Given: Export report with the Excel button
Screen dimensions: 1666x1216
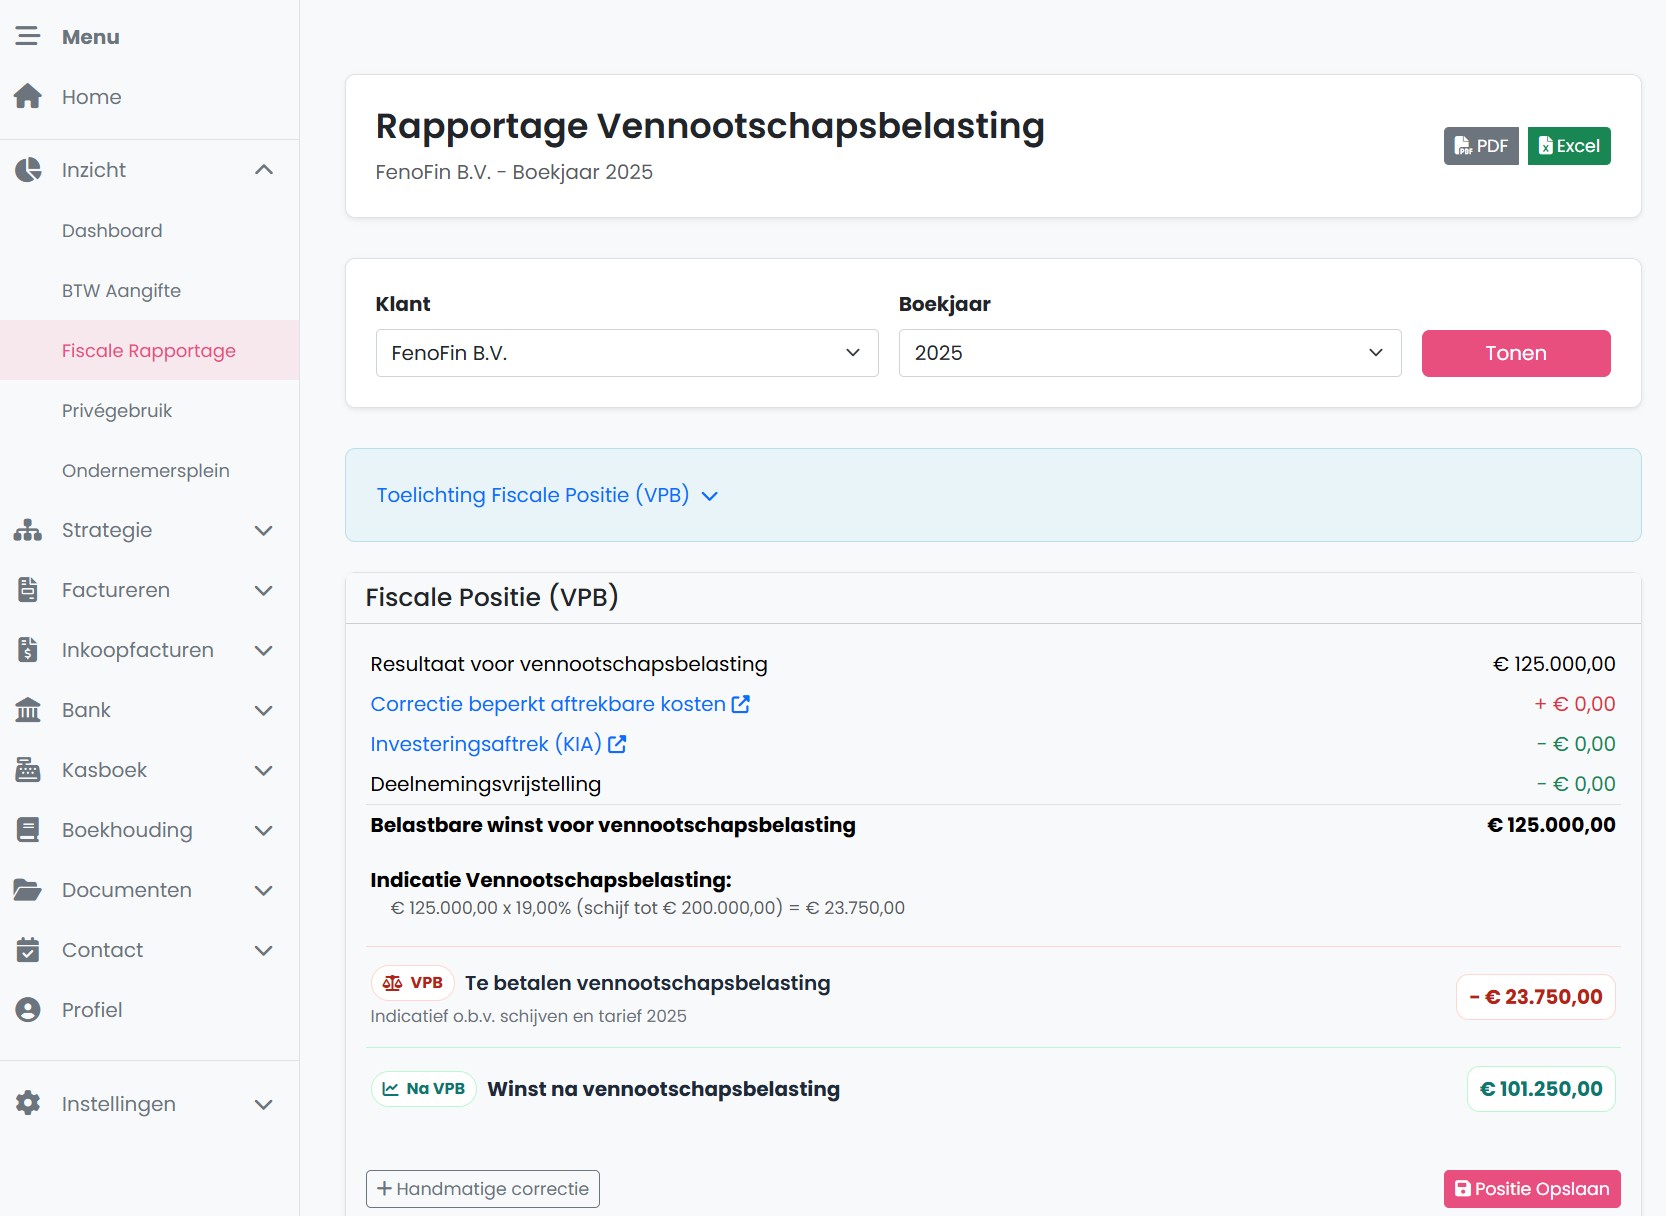Looking at the screenshot, I should [1568, 146].
